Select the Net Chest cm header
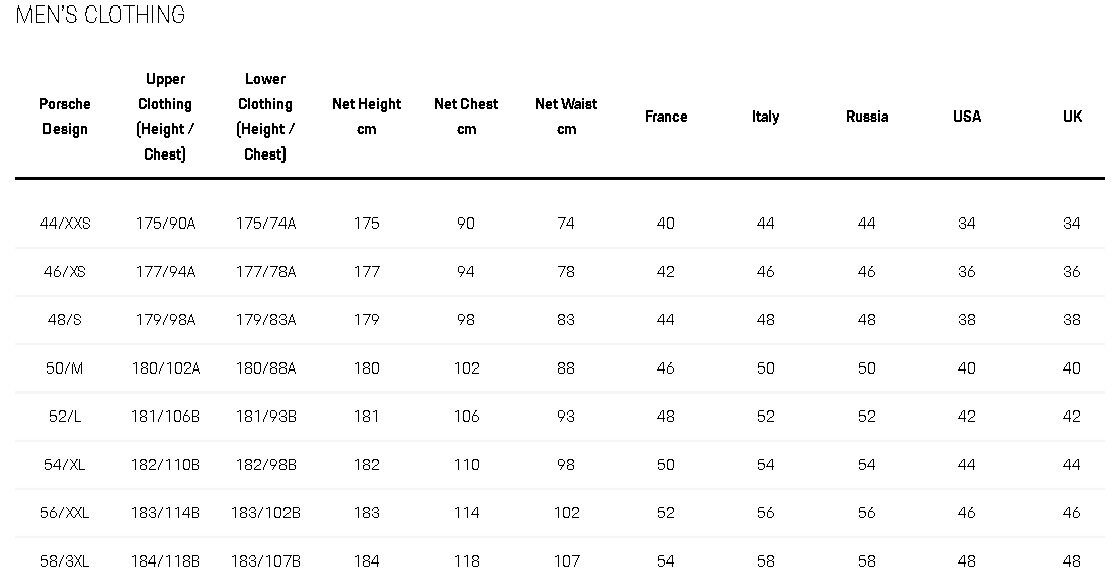This screenshot has height=583, width=1111. coord(466,116)
